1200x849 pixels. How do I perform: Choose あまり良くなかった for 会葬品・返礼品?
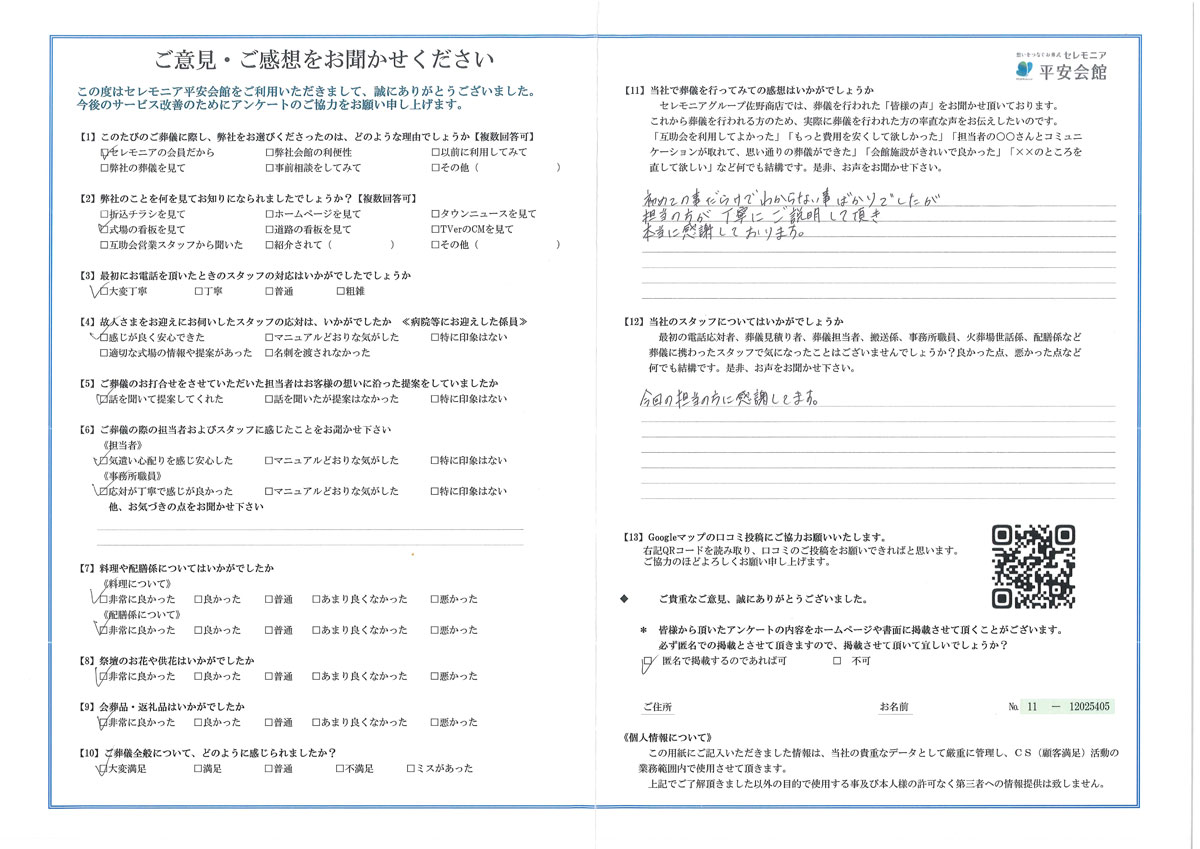(x=315, y=722)
